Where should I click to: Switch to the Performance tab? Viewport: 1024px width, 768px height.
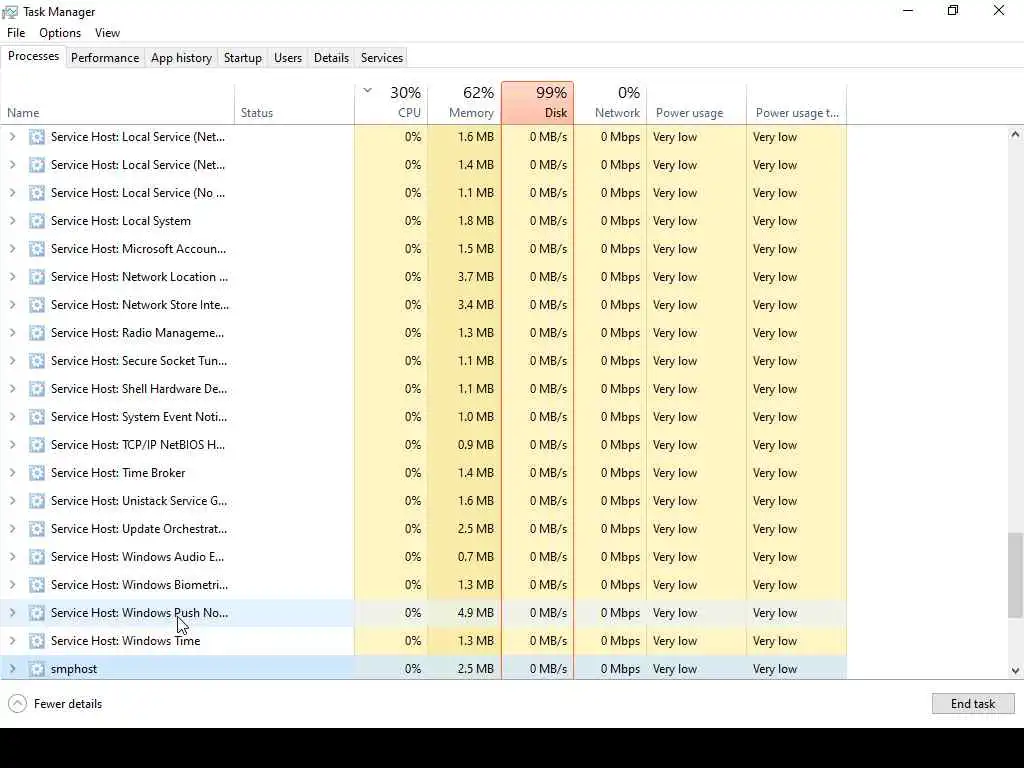click(x=105, y=57)
